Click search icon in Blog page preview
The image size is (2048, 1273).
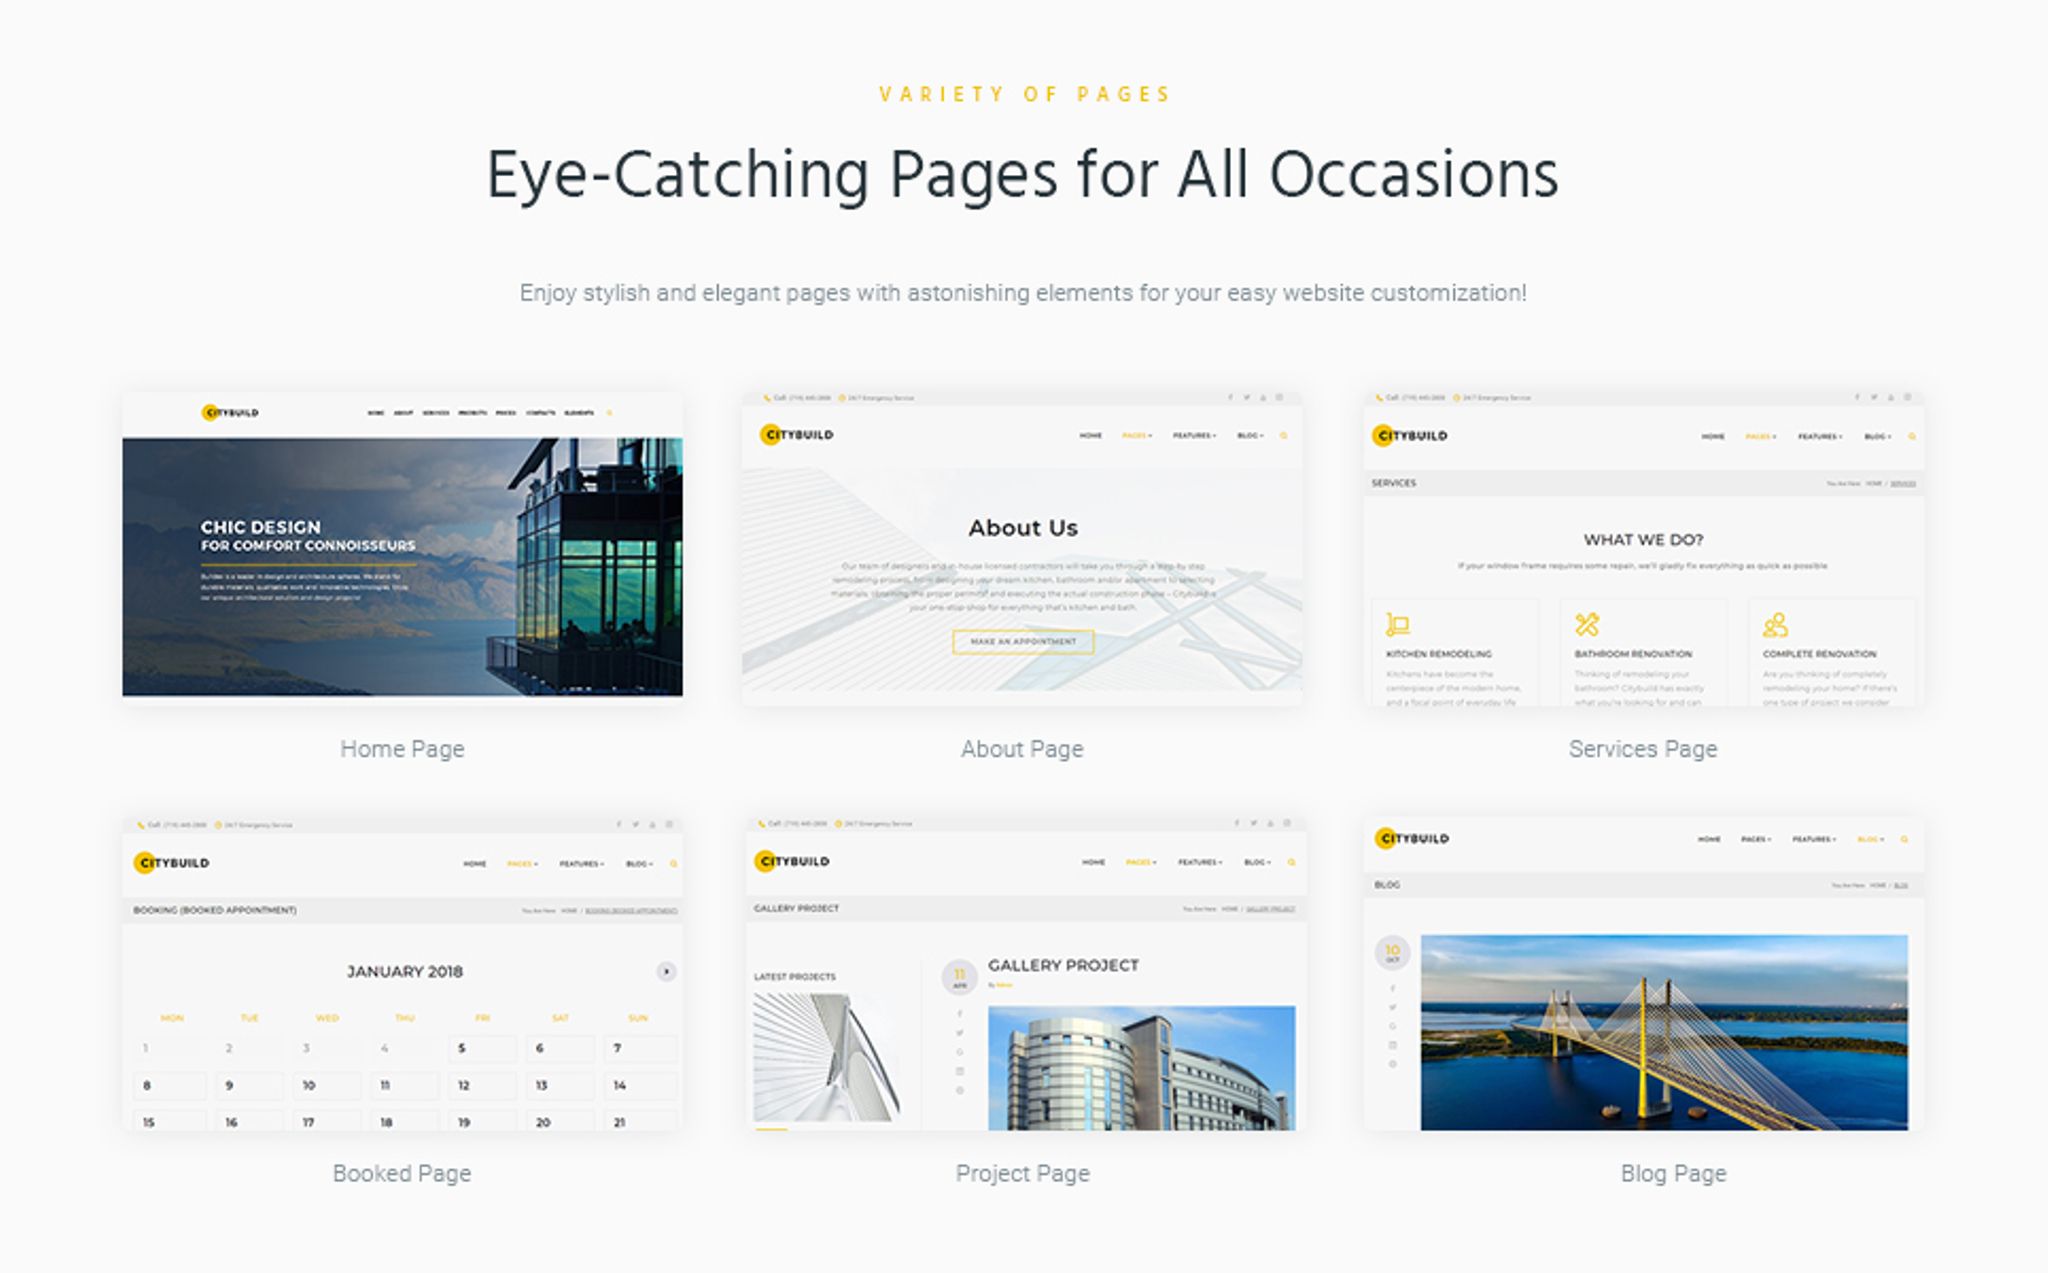tap(1904, 839)
